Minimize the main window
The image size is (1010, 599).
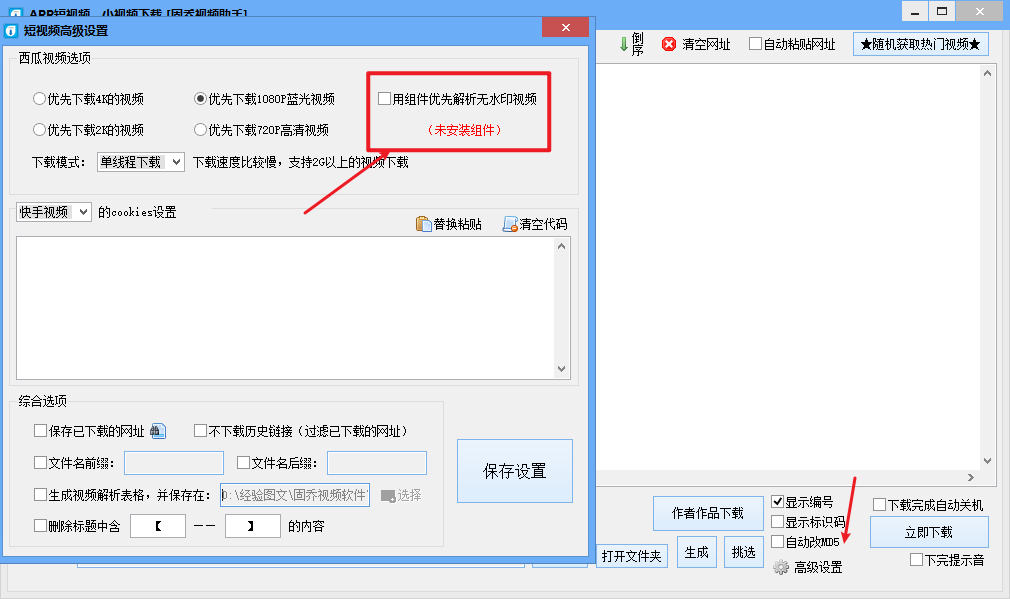[x=915, y=11]
